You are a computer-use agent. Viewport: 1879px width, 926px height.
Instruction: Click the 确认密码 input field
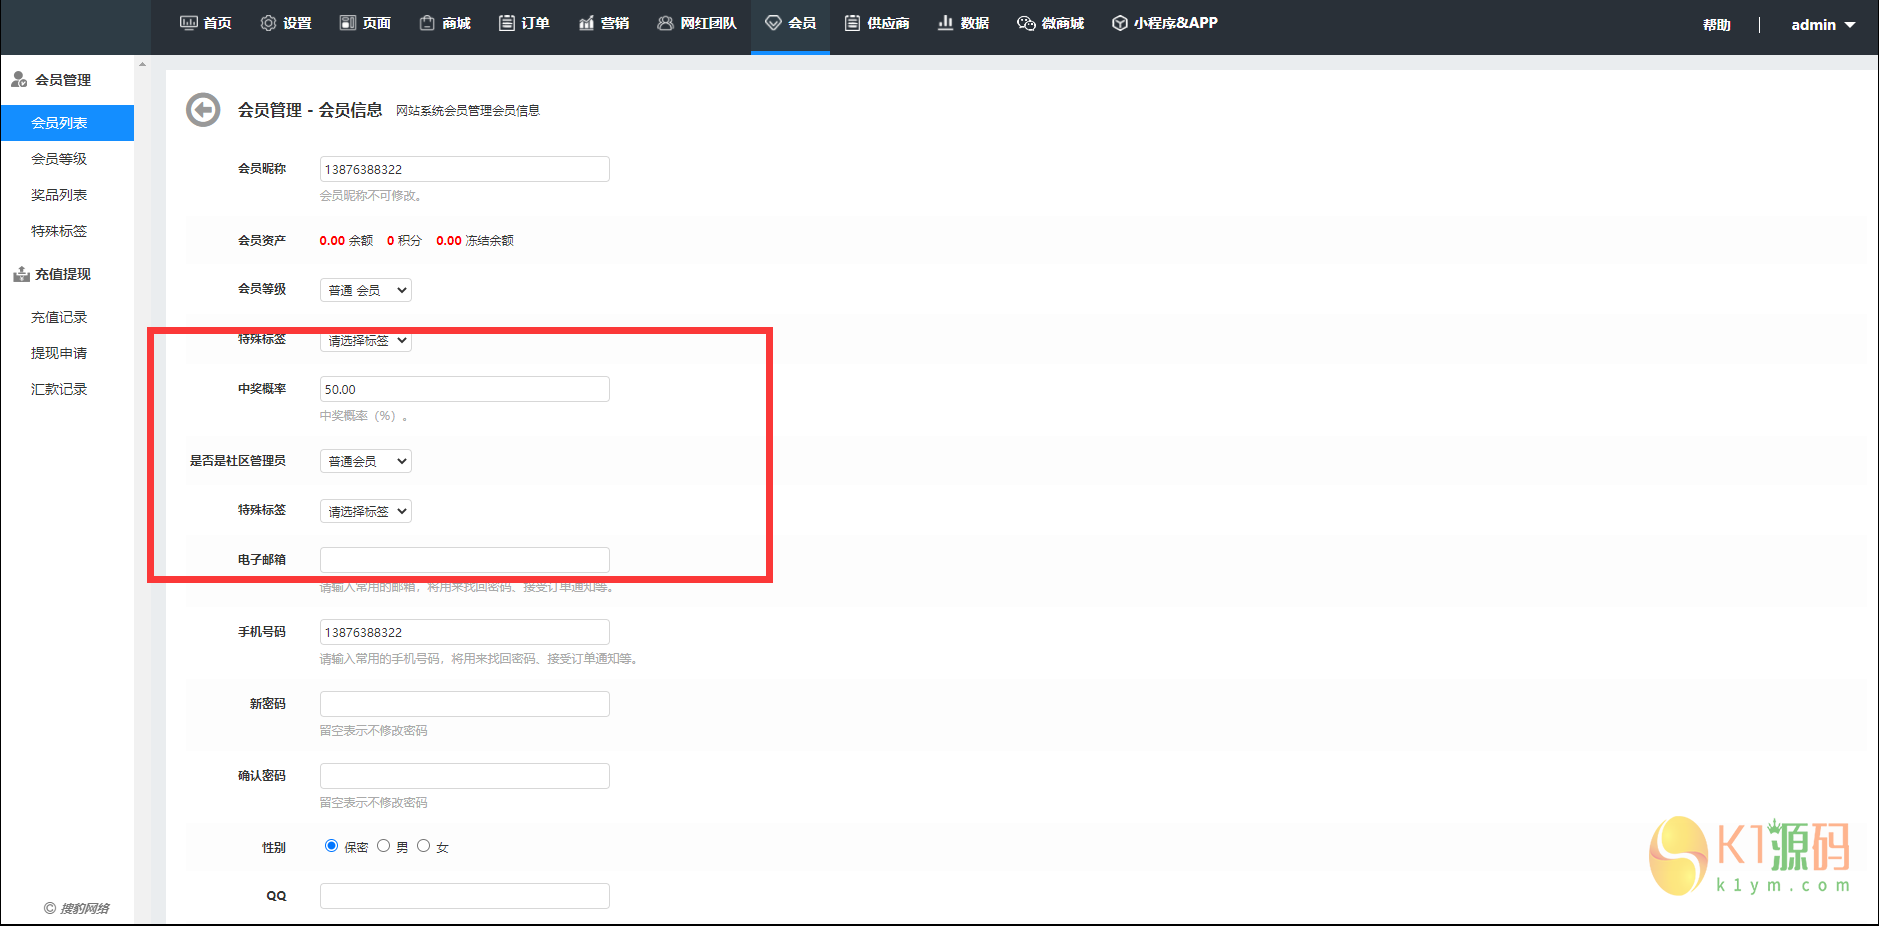coord(465,776)
